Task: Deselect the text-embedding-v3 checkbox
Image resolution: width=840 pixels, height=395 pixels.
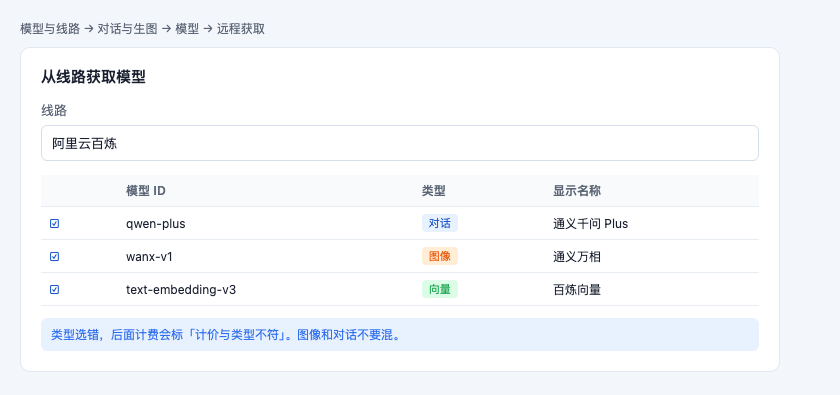Action: point(54,289)
